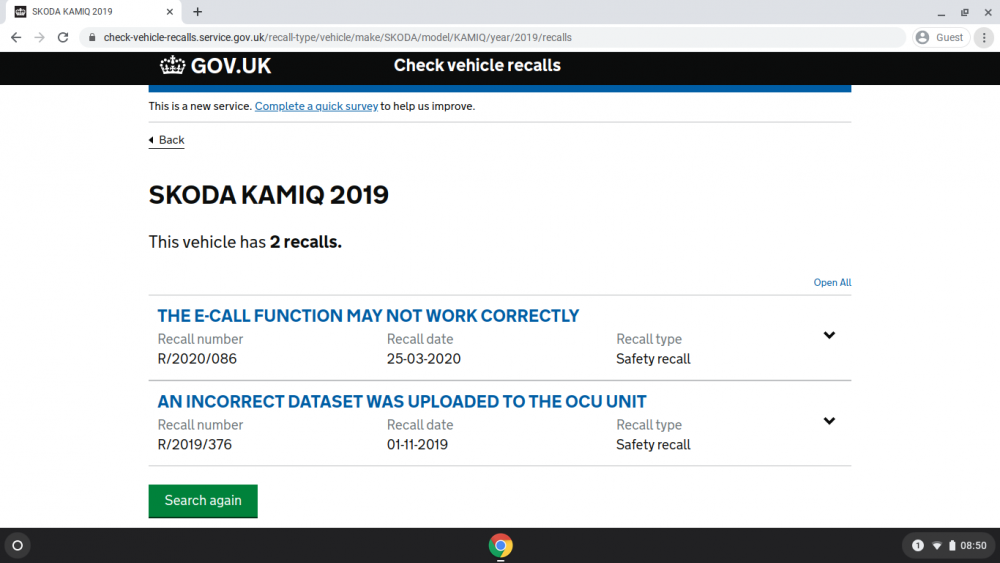Screen dimensions: 1000x563
Task: Go back using the browser back arrow
Action: (x=16, y=38)
